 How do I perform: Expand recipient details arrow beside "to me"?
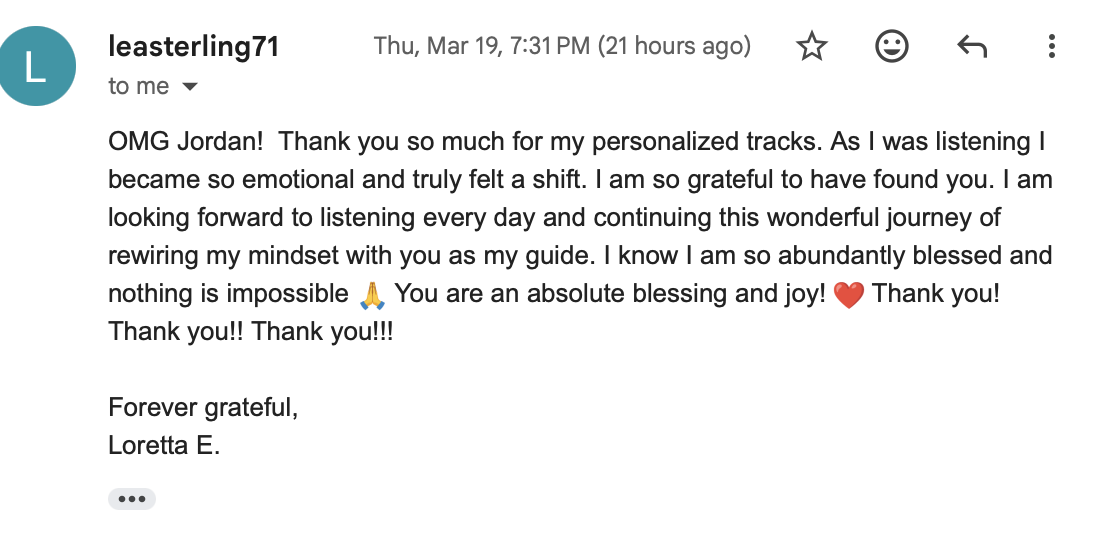189,87
